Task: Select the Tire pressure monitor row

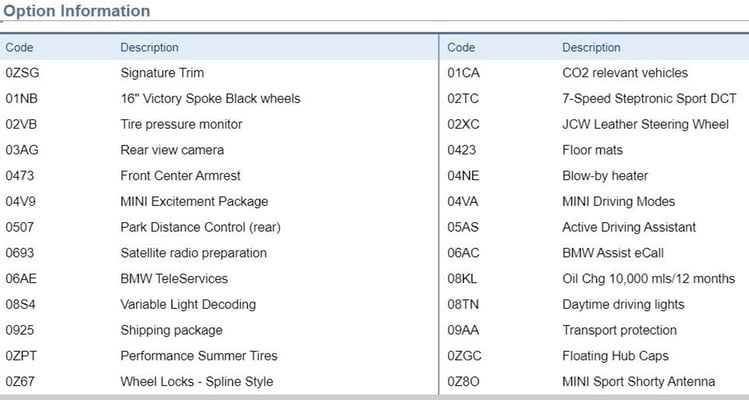Action: pos(181,124)
